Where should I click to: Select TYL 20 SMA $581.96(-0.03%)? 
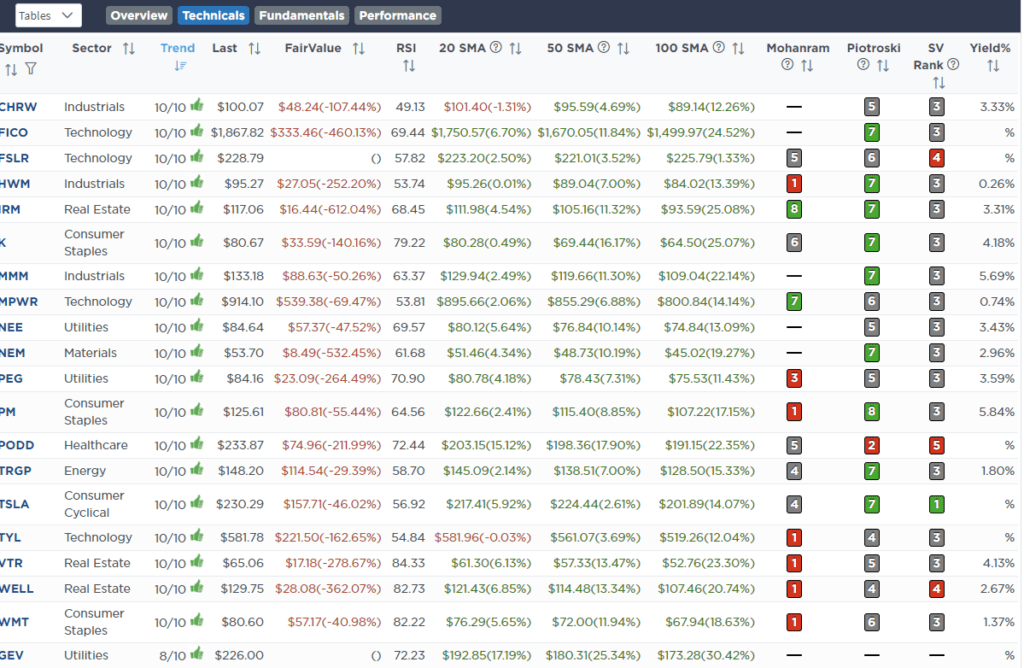pyautogui.click(x=483, y=538)
